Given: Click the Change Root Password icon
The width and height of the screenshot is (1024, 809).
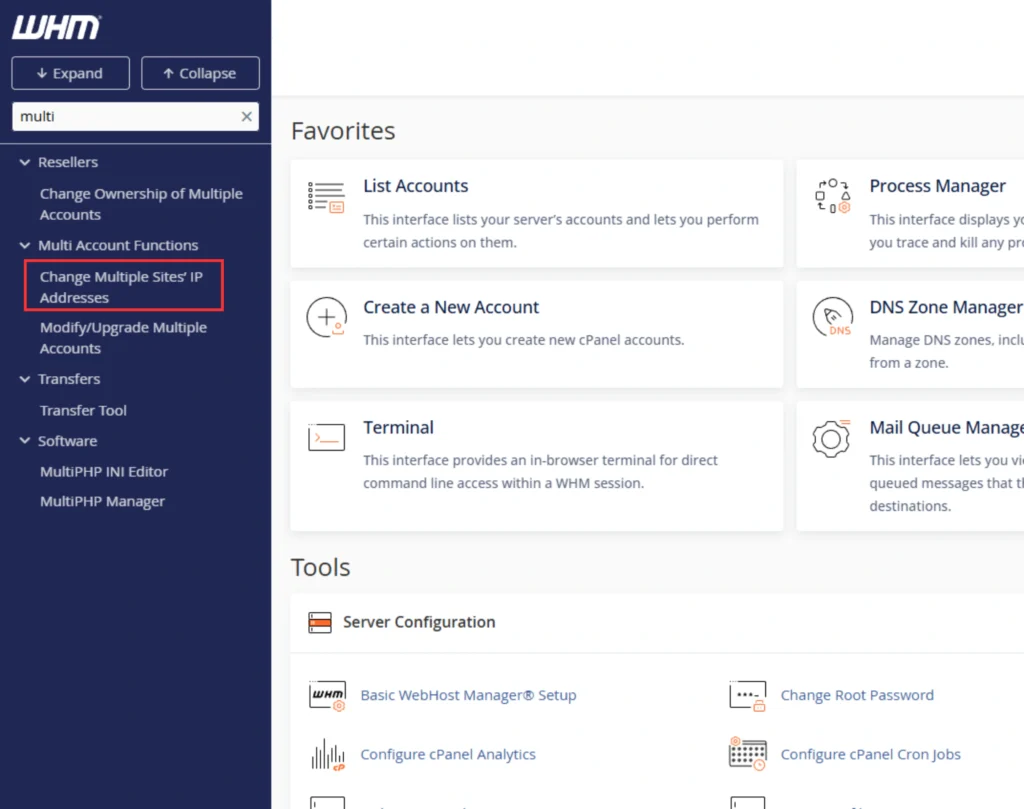Looking at the screenshot, I should pos(748,695).
